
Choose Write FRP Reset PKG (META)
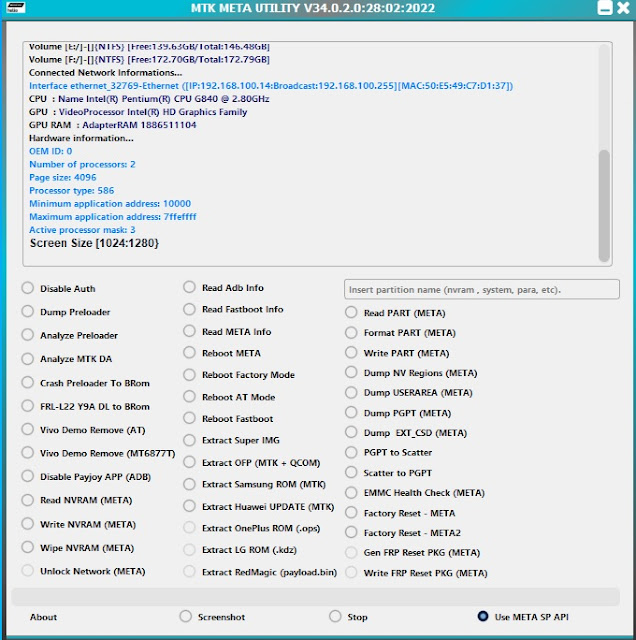351,573
